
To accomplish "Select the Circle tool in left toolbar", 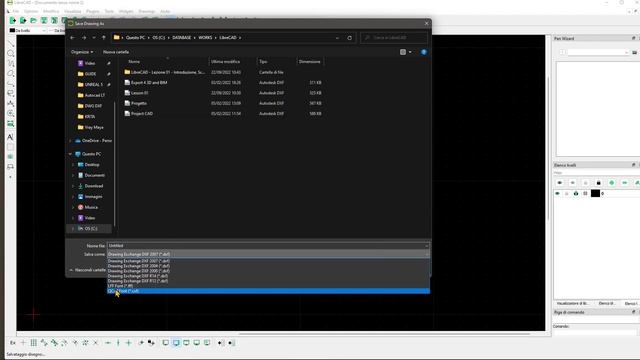I will click(11, 53).
